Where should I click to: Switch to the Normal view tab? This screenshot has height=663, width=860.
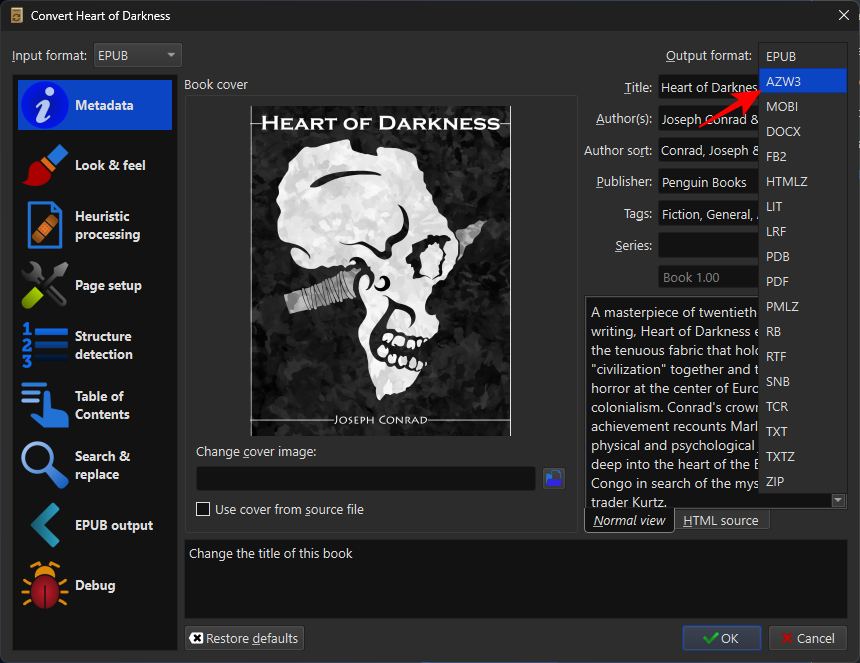pos(629,520)
